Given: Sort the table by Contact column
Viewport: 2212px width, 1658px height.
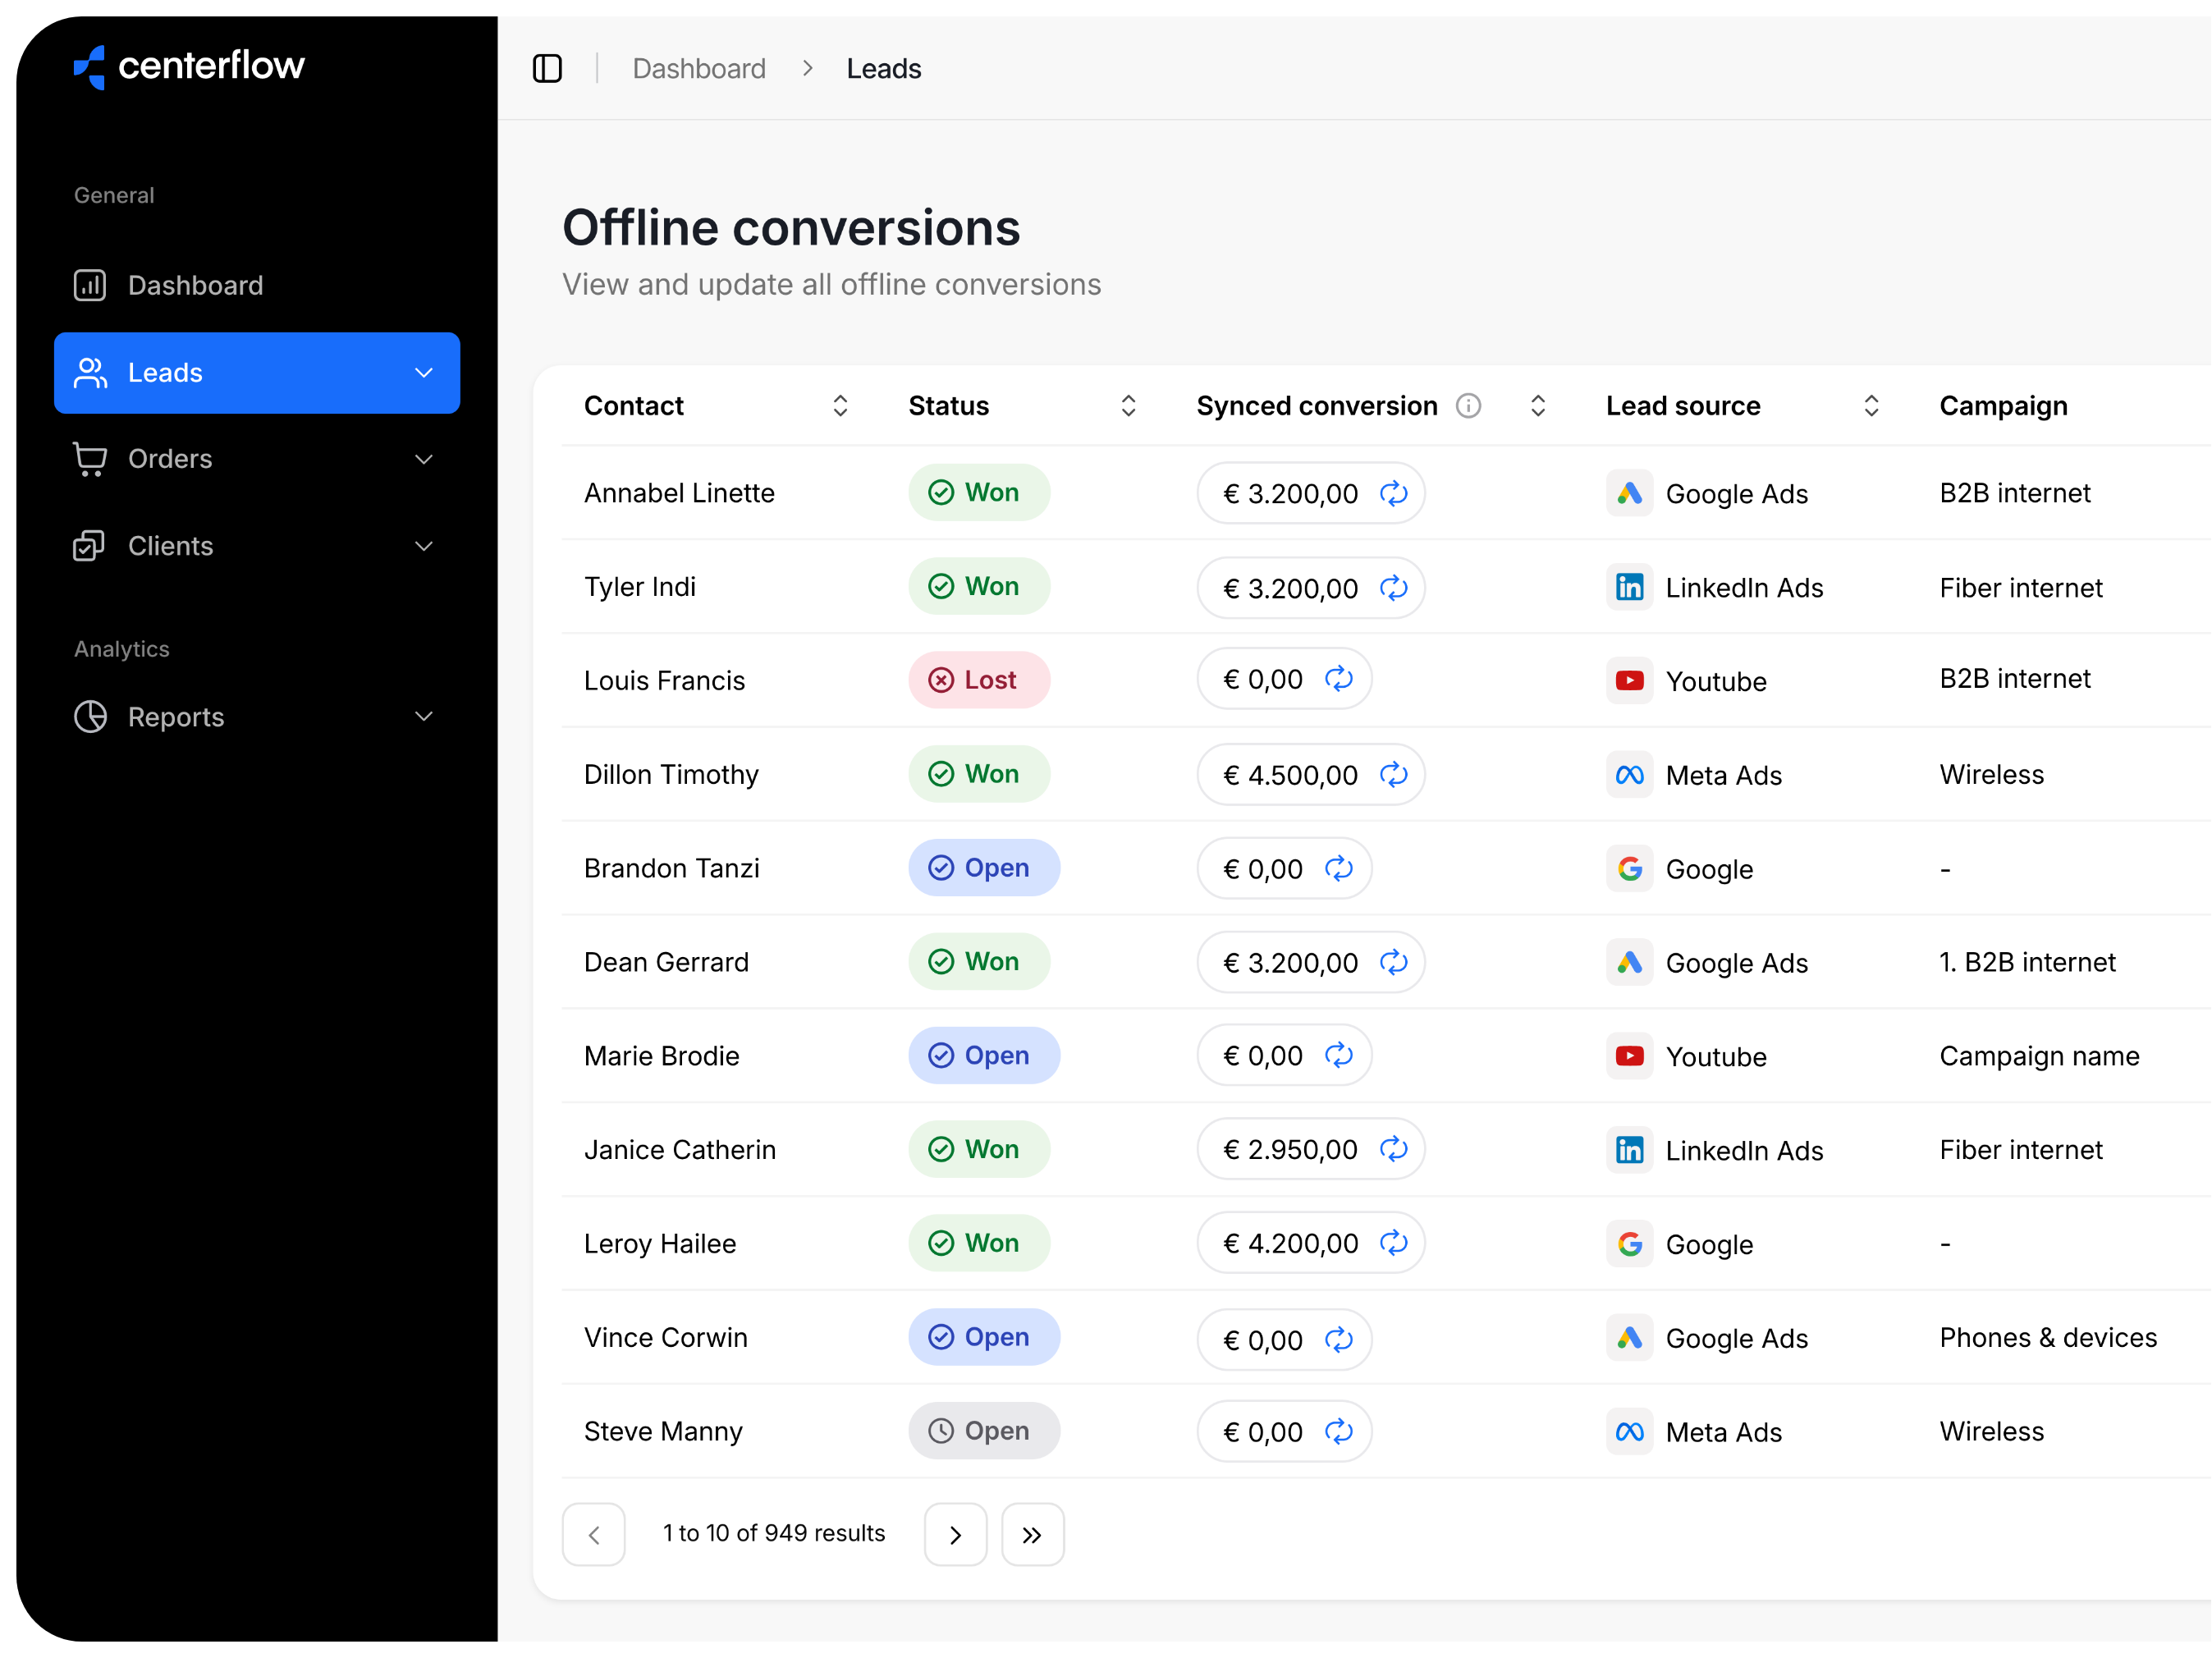Looking at the screenshot, I should pos(840,406).
